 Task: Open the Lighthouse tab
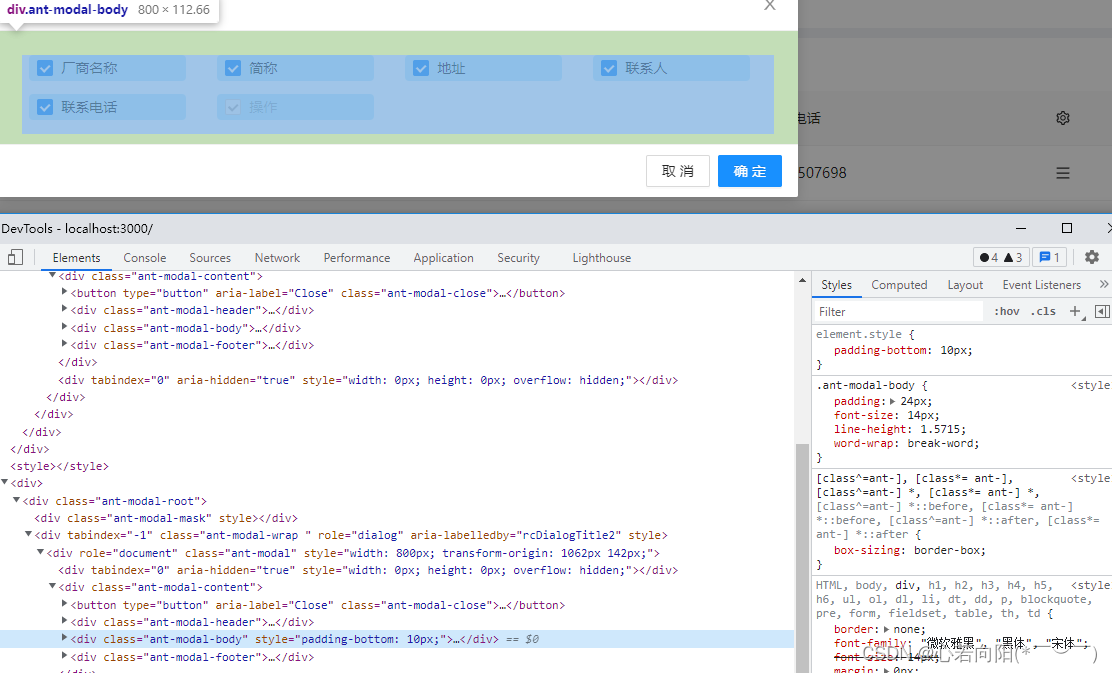pyautogui.click(x=601, y=257)
